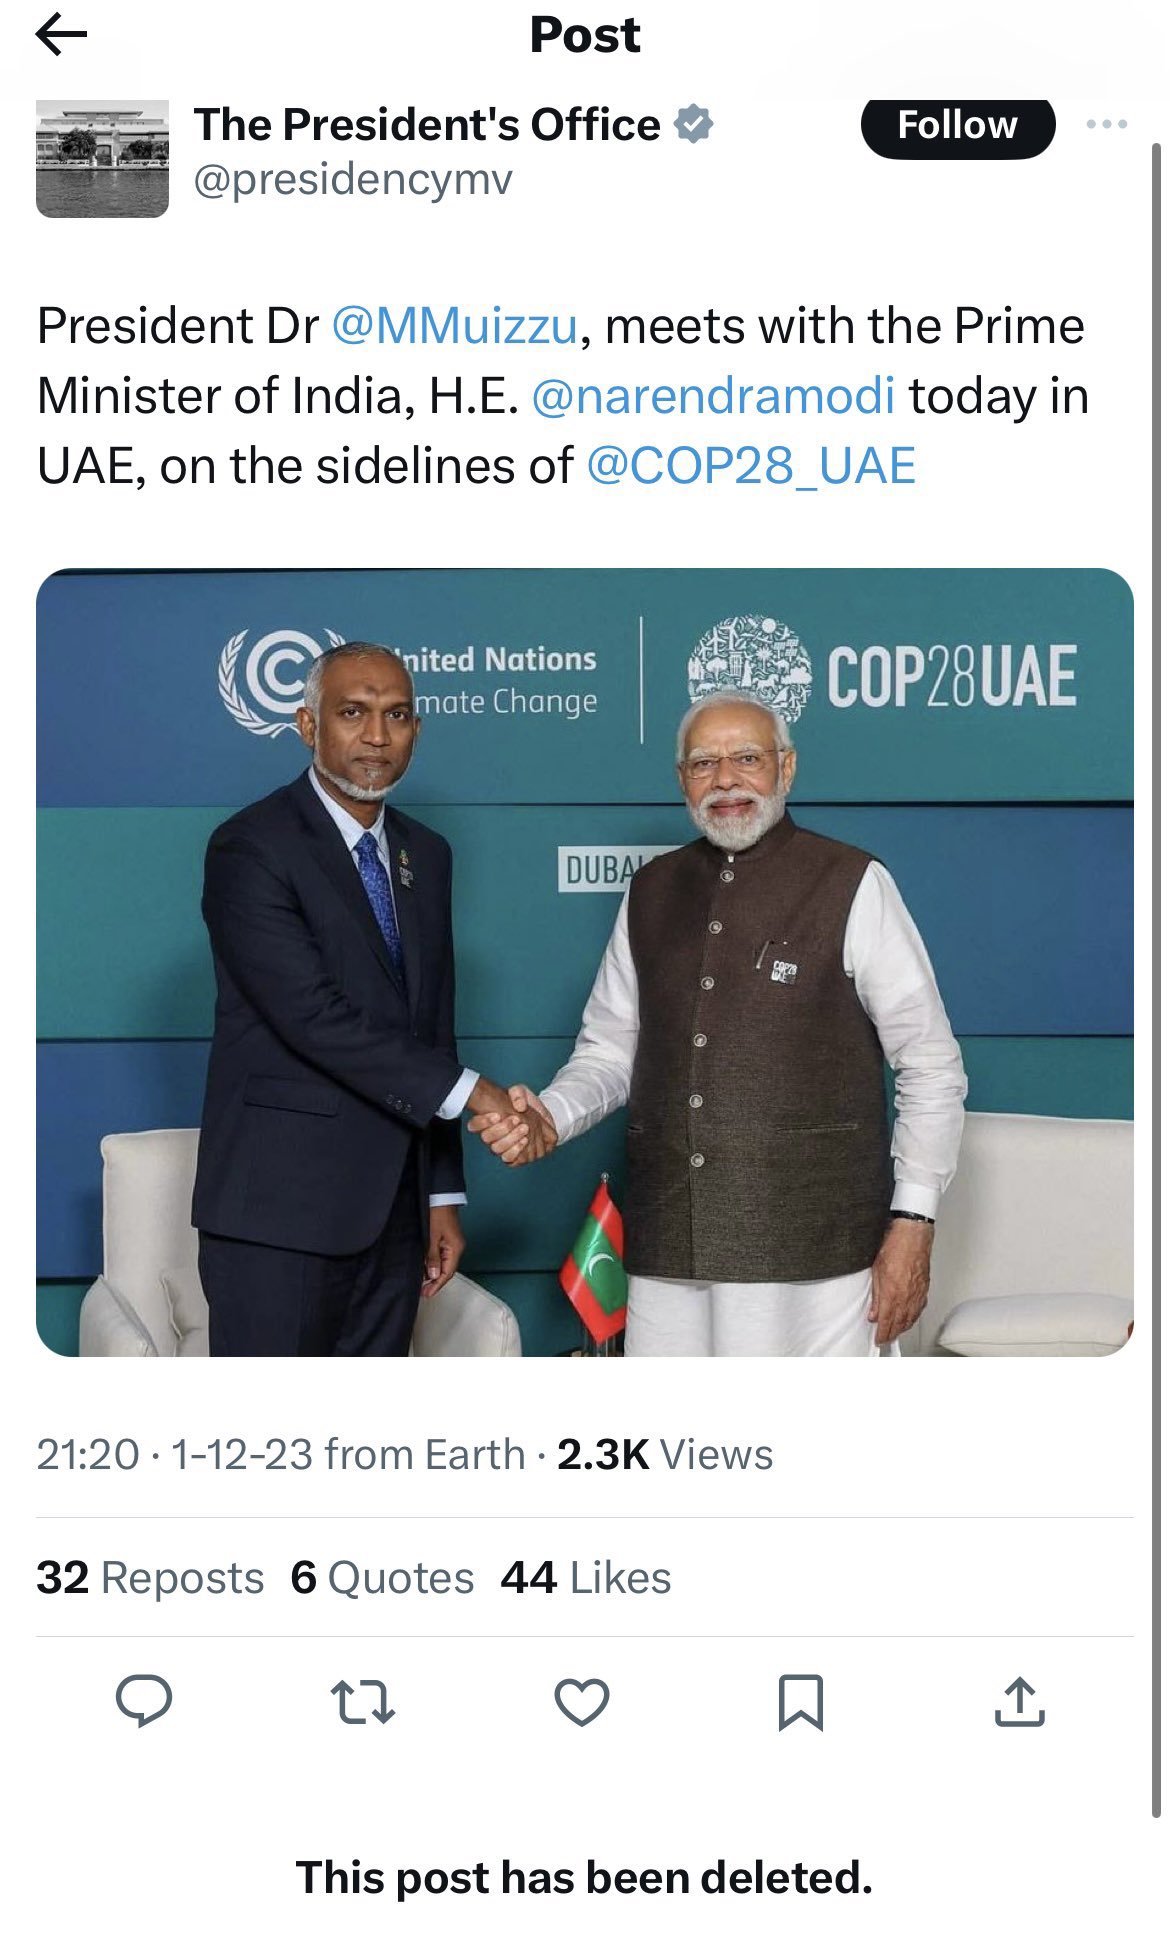The width and height of the screenshot is (1170, 1950).
Task: Open the @COP28_UAE mention link
Action: pos(751,466)
